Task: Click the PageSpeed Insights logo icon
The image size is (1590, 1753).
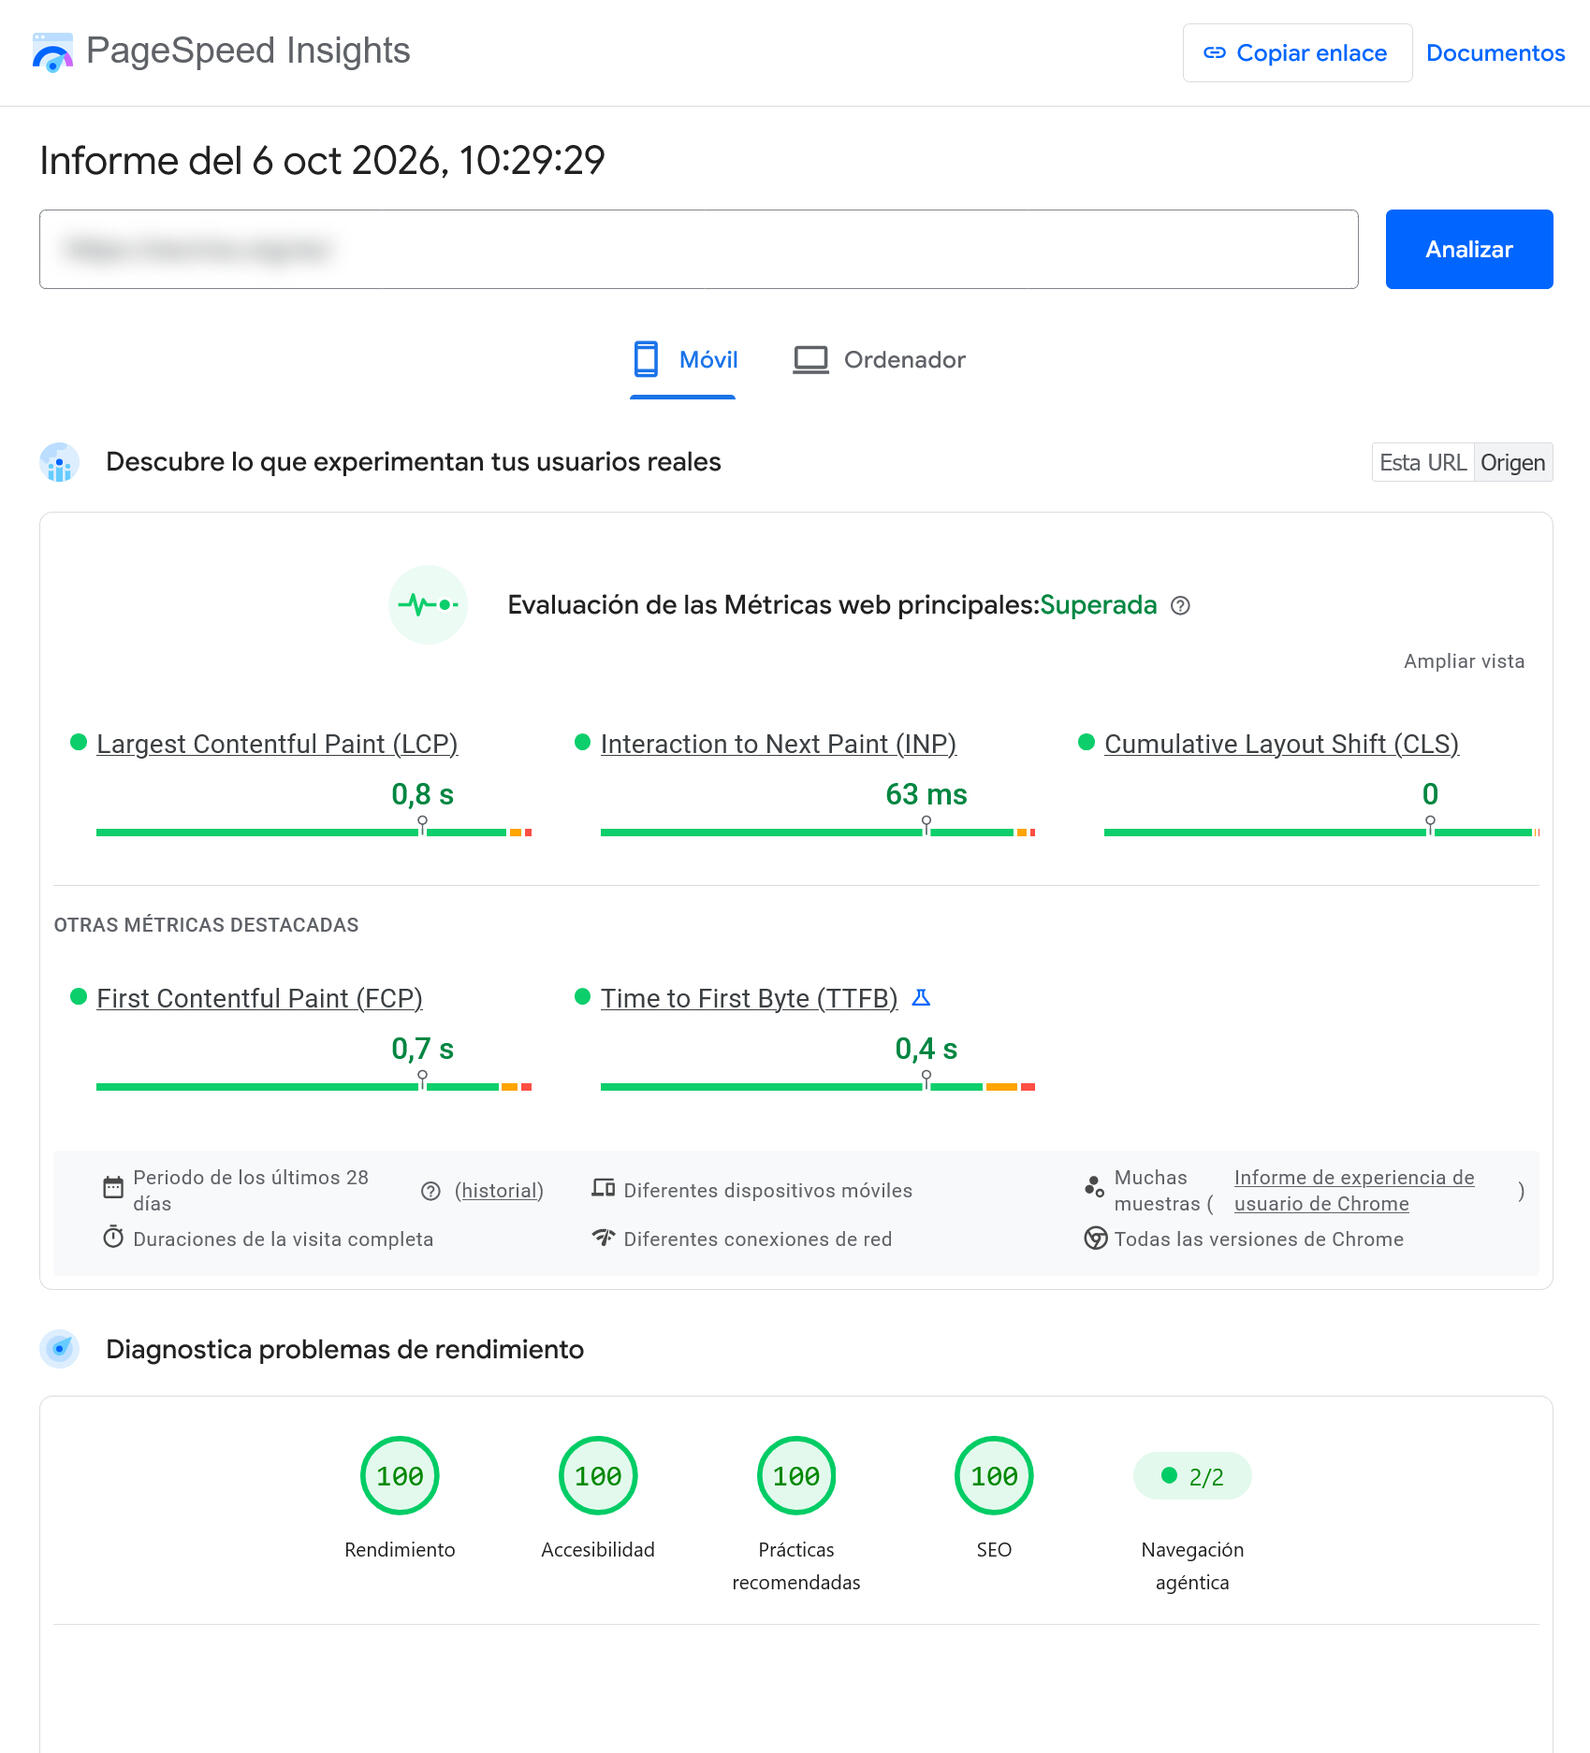Action: point(52,52)
